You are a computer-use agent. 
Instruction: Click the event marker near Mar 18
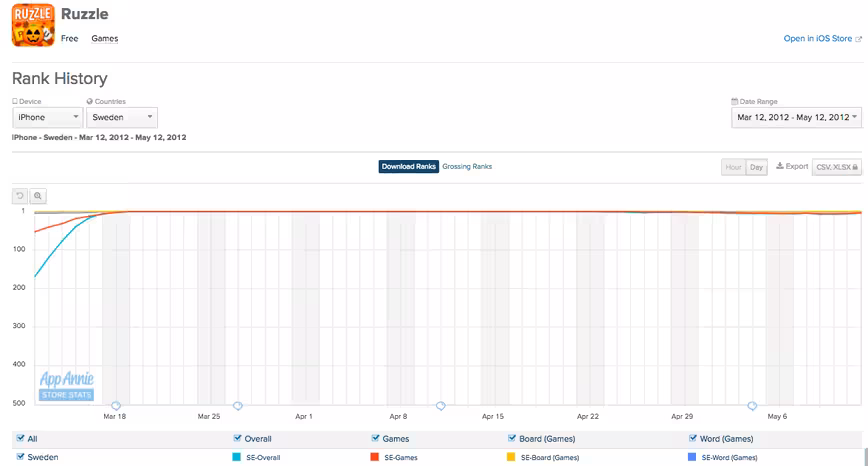coord(116,406)
